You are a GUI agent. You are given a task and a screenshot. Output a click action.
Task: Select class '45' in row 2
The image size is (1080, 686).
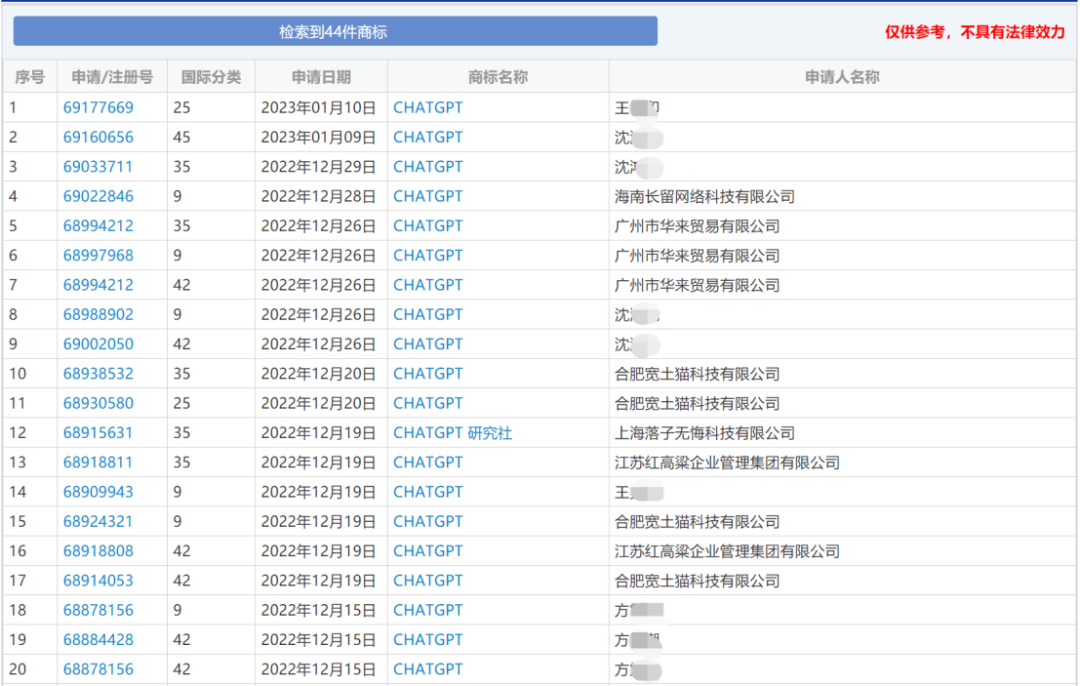(182, 138)
